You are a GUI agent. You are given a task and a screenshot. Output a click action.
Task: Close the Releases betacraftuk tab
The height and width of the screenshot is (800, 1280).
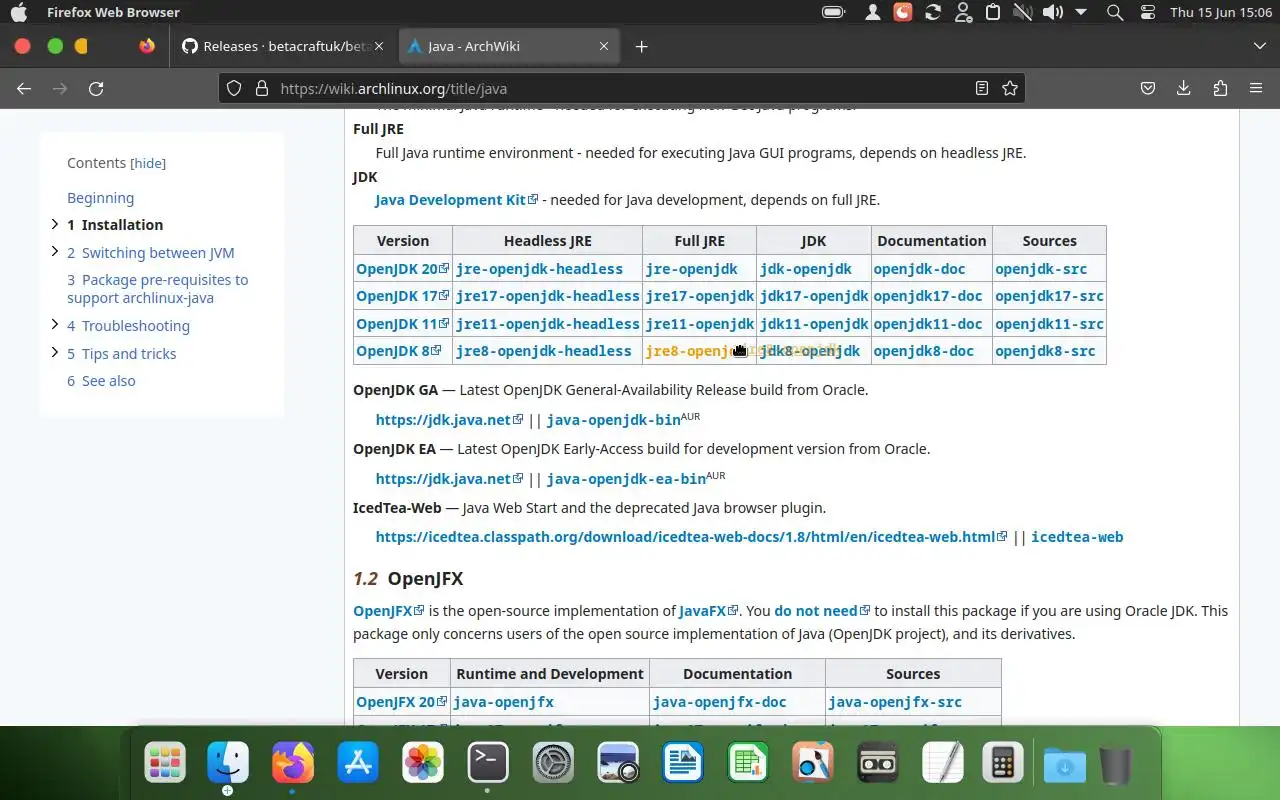pyautogui.click(x=378, y=46)
